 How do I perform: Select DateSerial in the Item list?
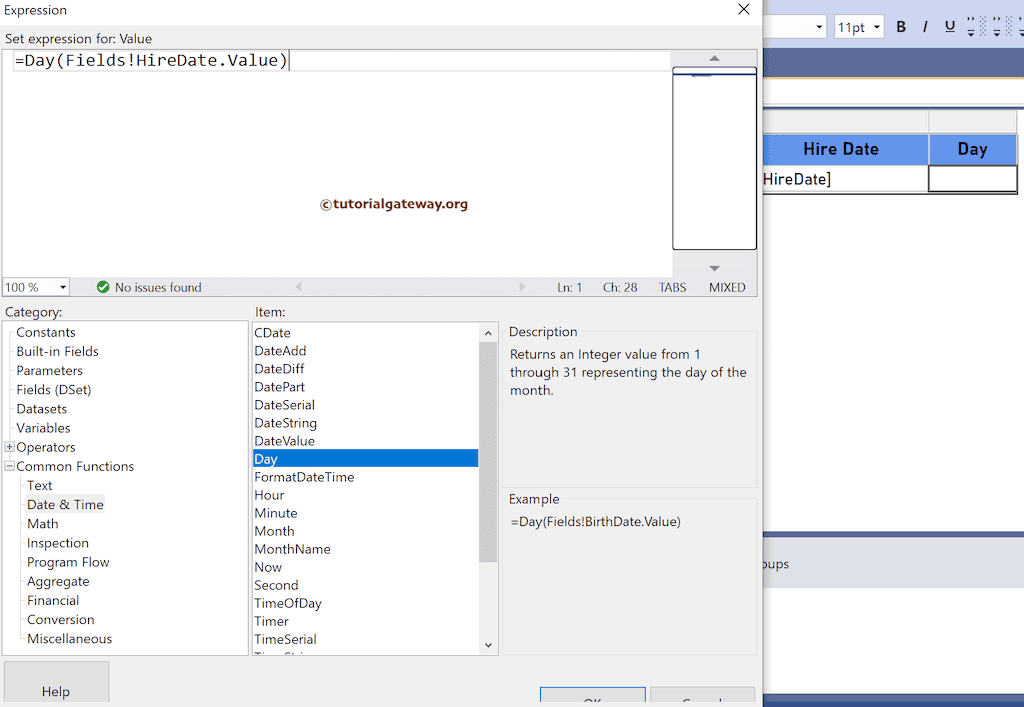pos(366,405)
